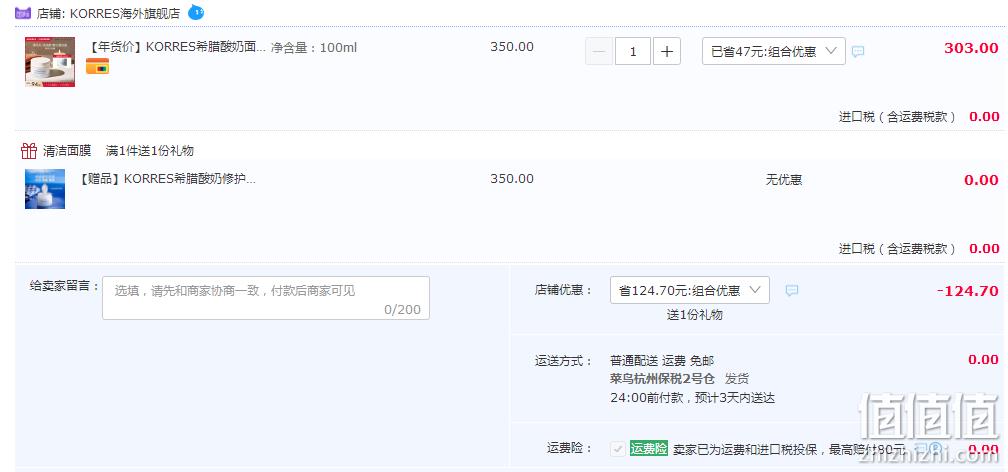Click the gift box icon beside 清洁面膜

click(29, 150)
